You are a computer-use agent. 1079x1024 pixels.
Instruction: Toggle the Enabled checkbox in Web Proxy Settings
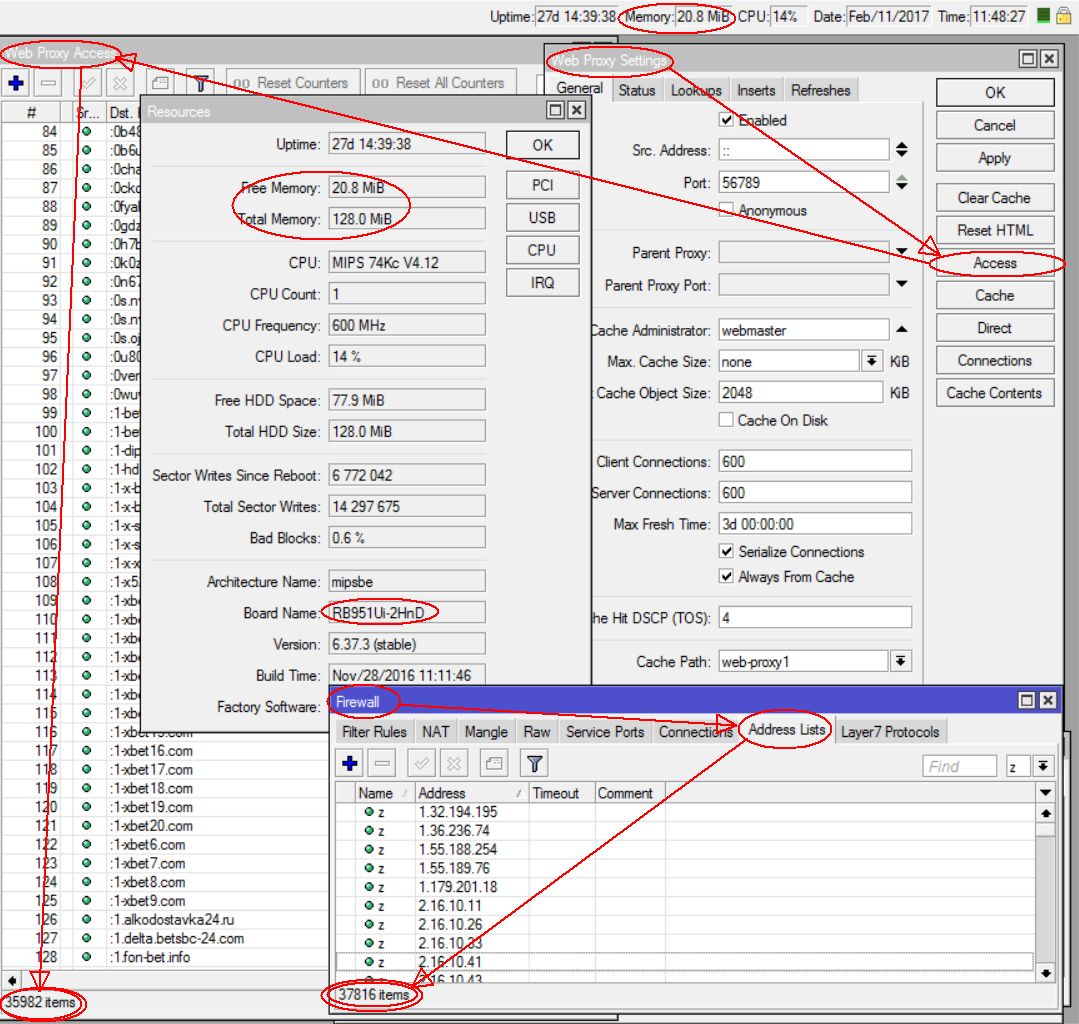click(727, 120)
